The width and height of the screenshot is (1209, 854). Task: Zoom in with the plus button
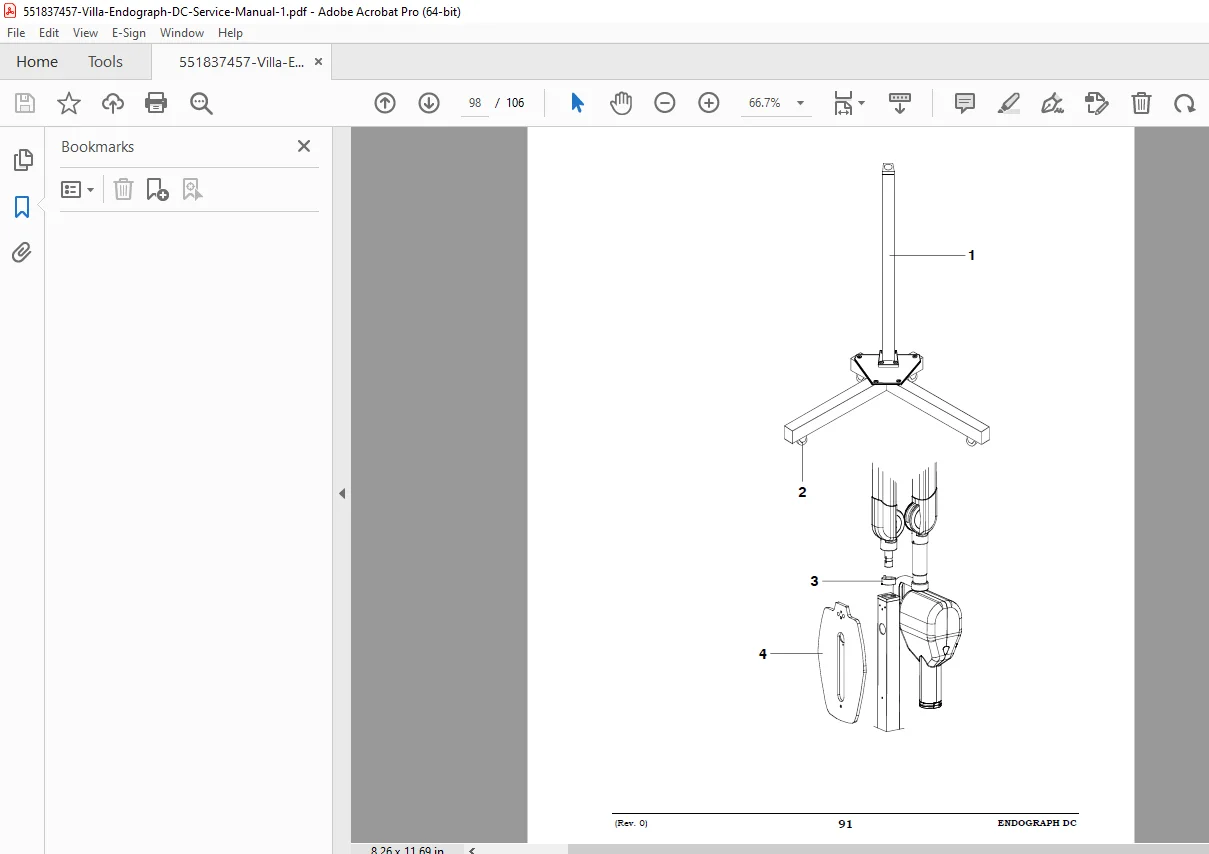(709, 103)
